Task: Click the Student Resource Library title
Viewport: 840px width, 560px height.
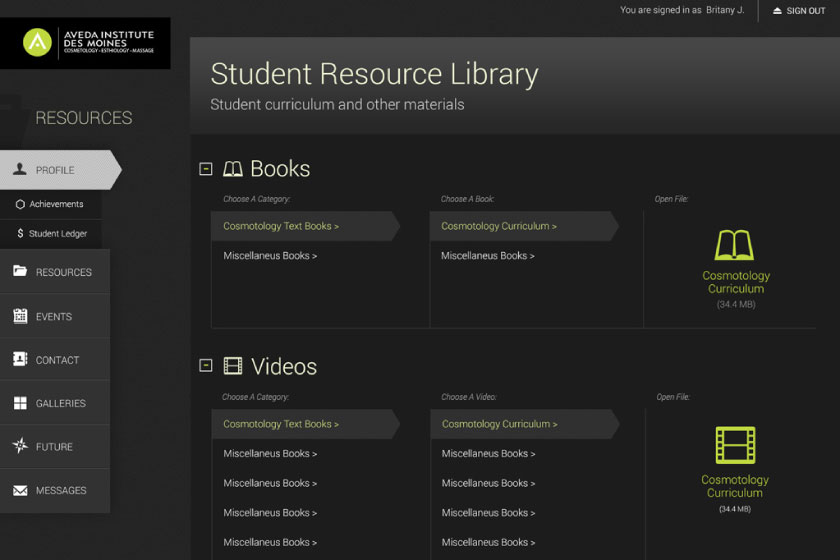Action: 374,74
